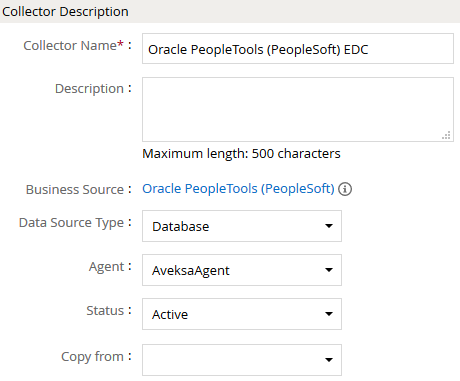Click inside the Description text area

click(298, 110)
